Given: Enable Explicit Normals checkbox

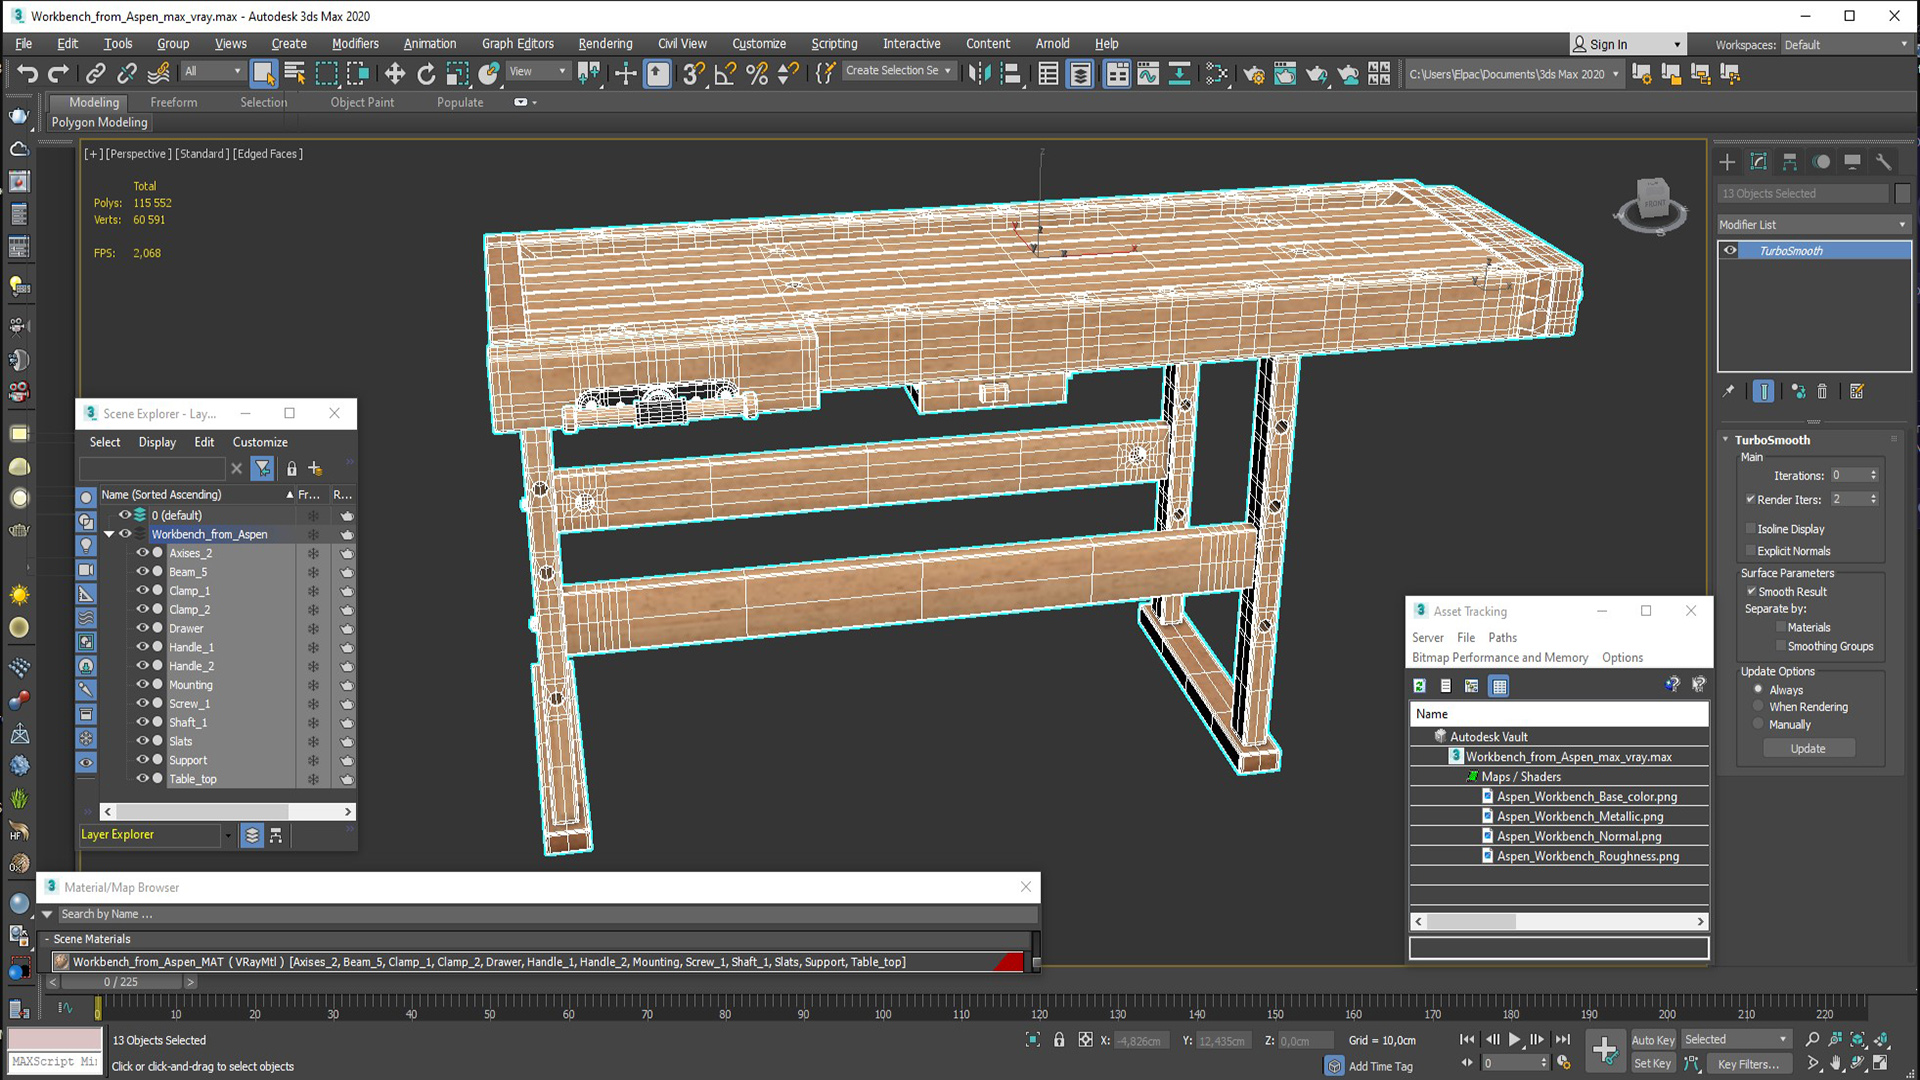Looking at the screenshot, I should (1751, 551).
